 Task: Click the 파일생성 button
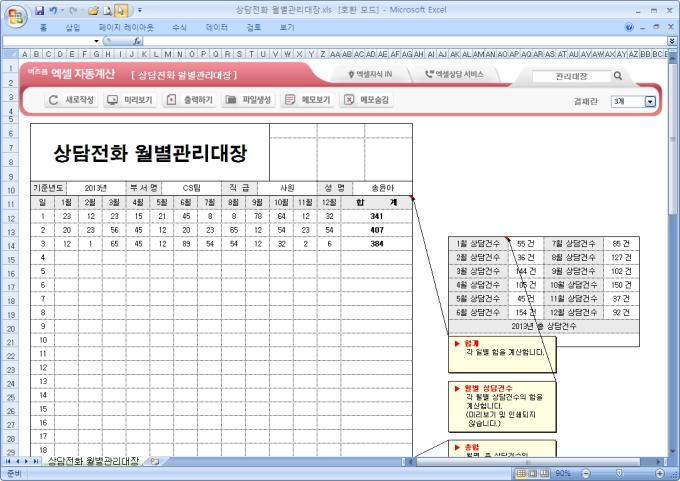248,100
